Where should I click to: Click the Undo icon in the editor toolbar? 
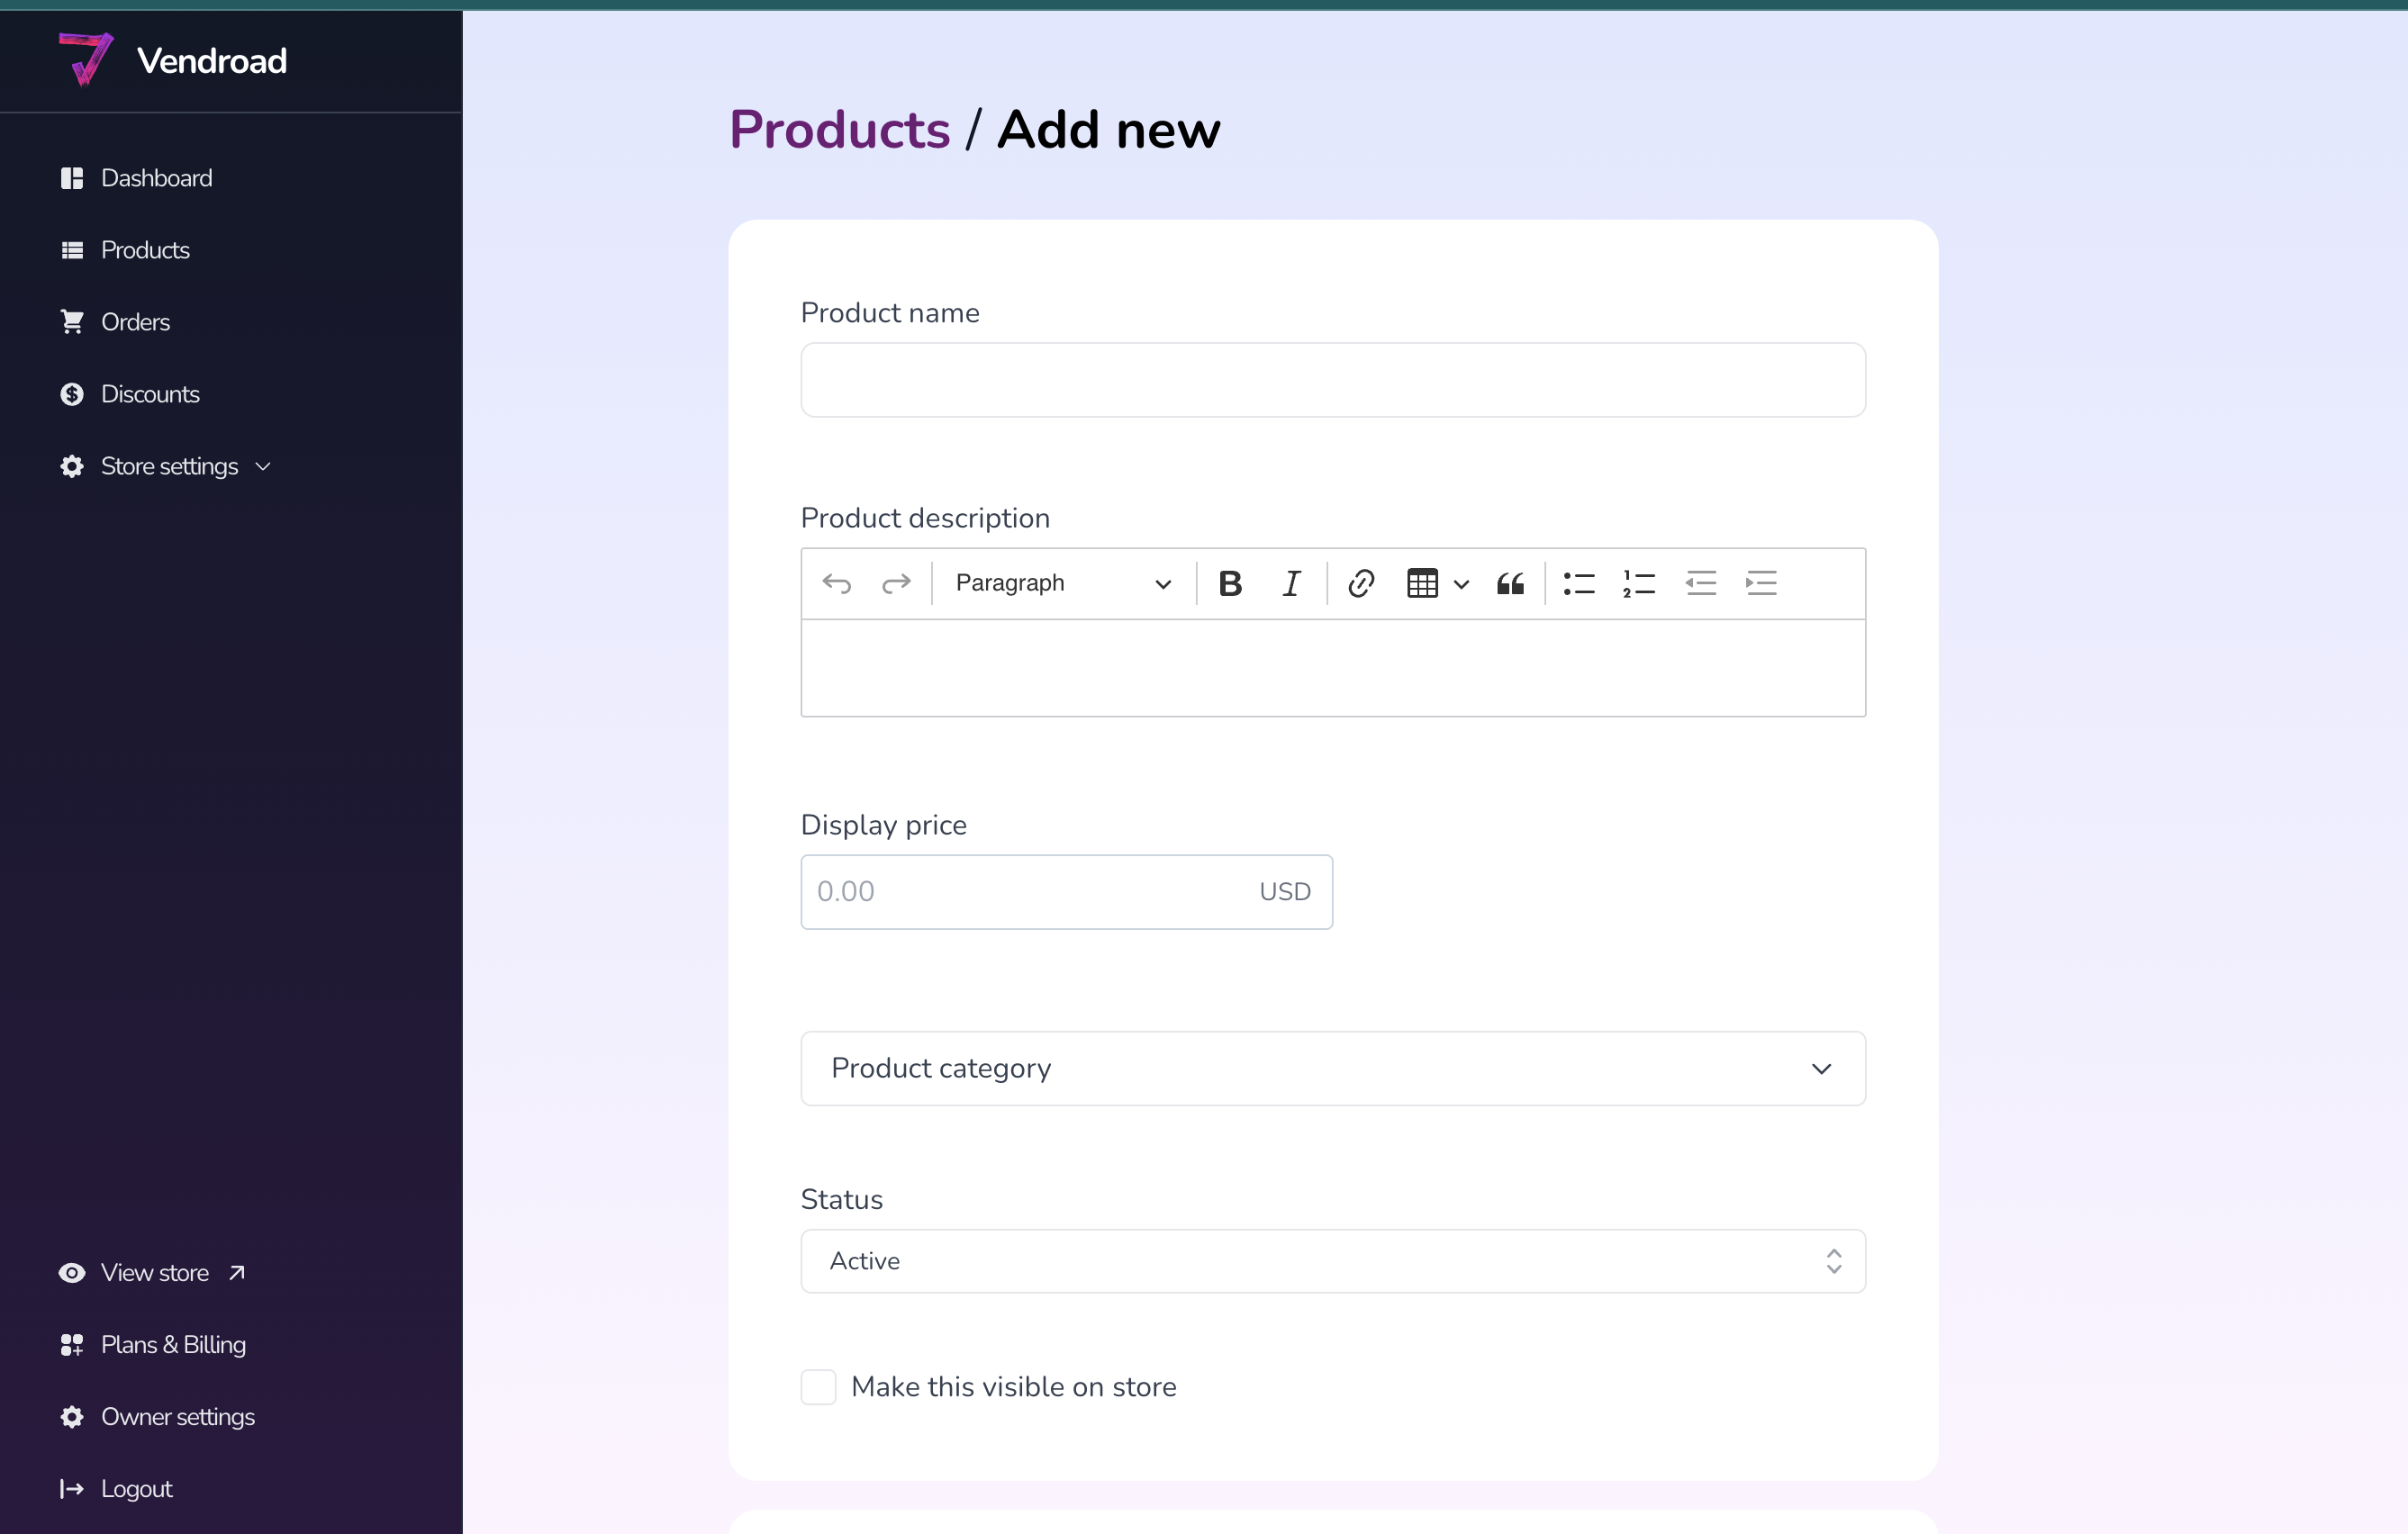pos(837,583)
